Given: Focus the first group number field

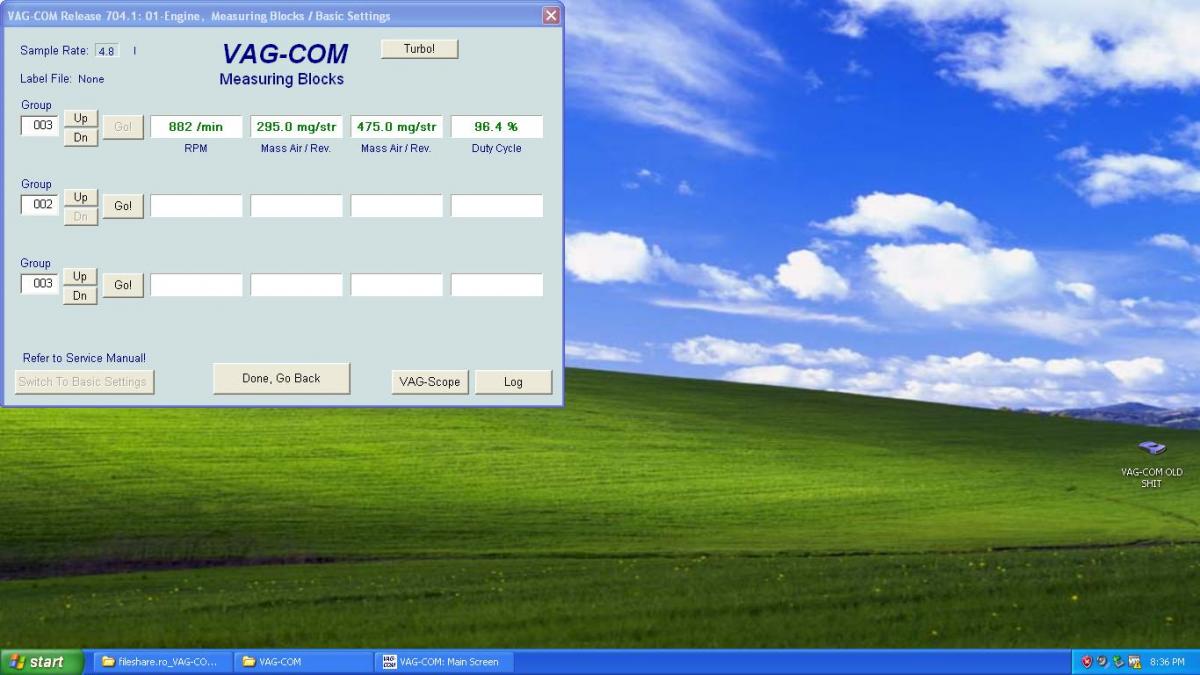Looking at the screenshot, I should point(40,126).
